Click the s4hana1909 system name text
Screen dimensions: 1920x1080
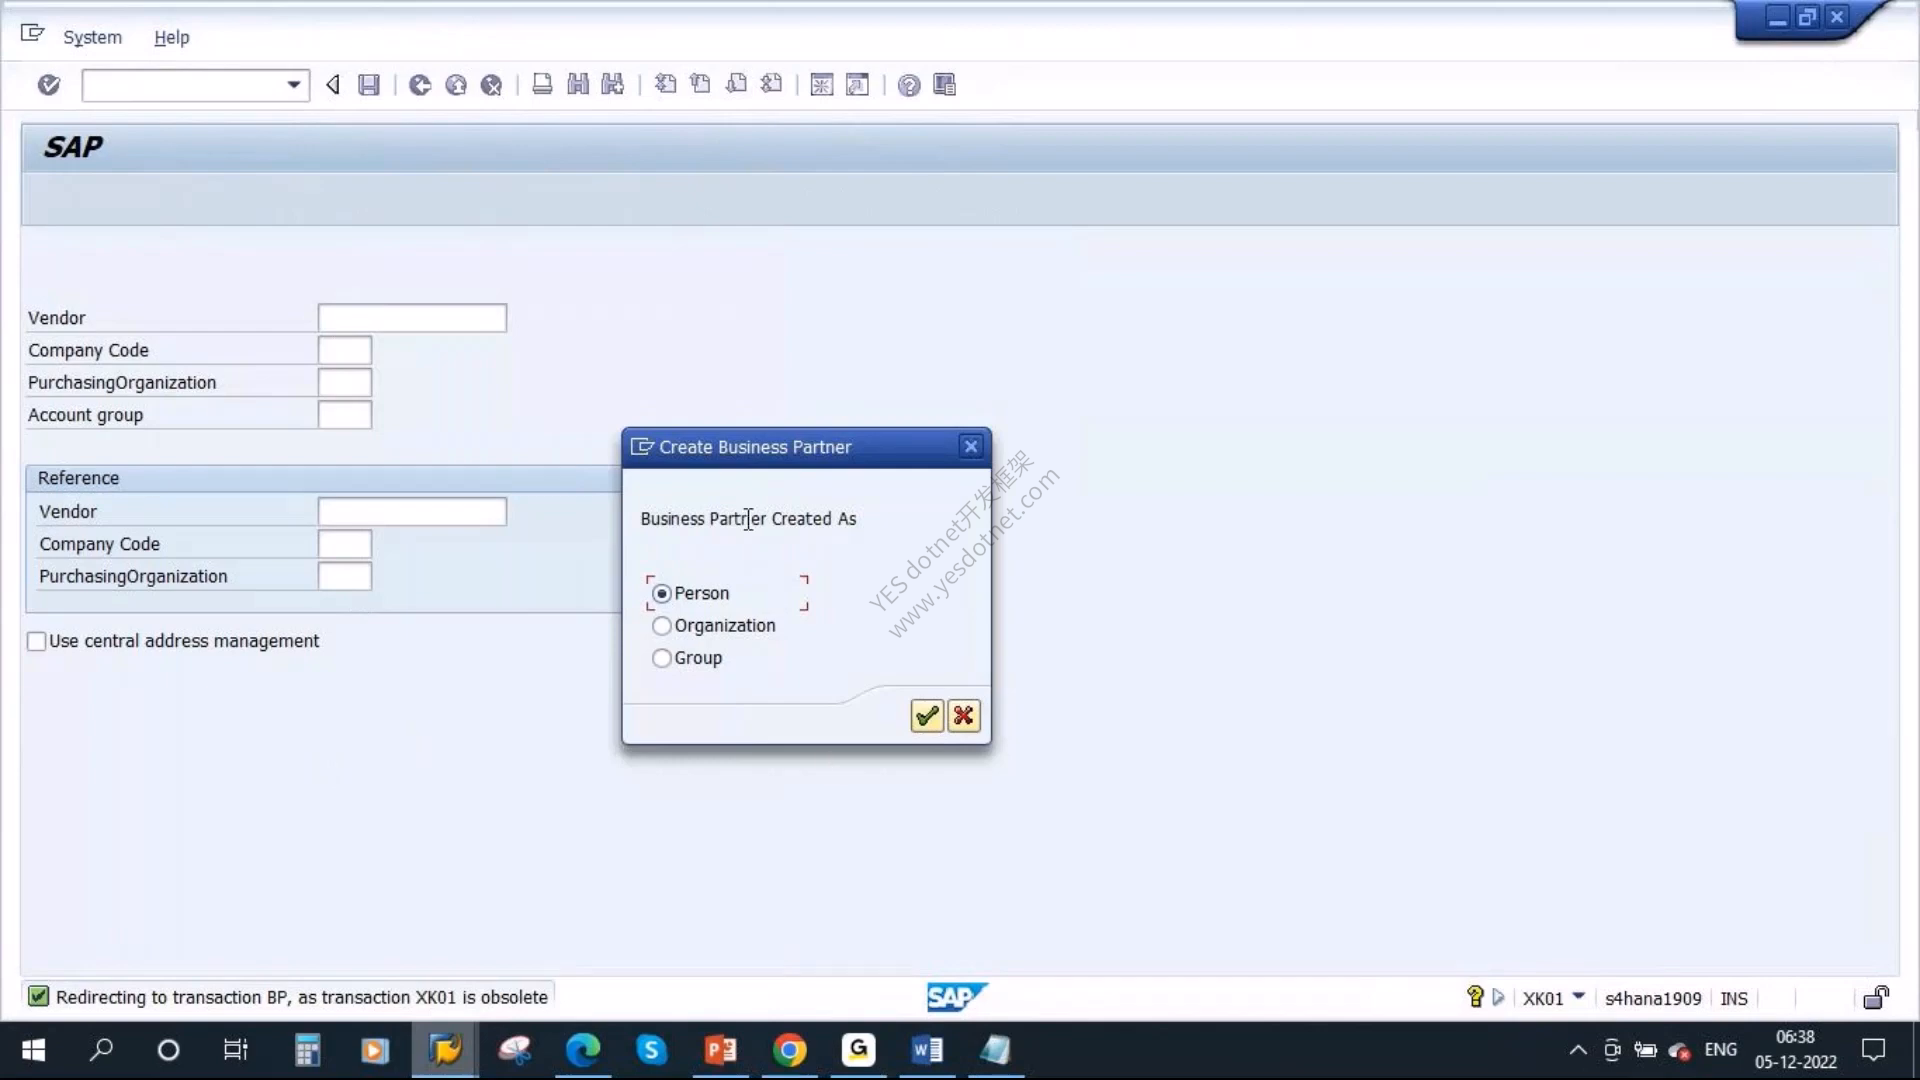pyautogui.click(x=1653, y=998)
